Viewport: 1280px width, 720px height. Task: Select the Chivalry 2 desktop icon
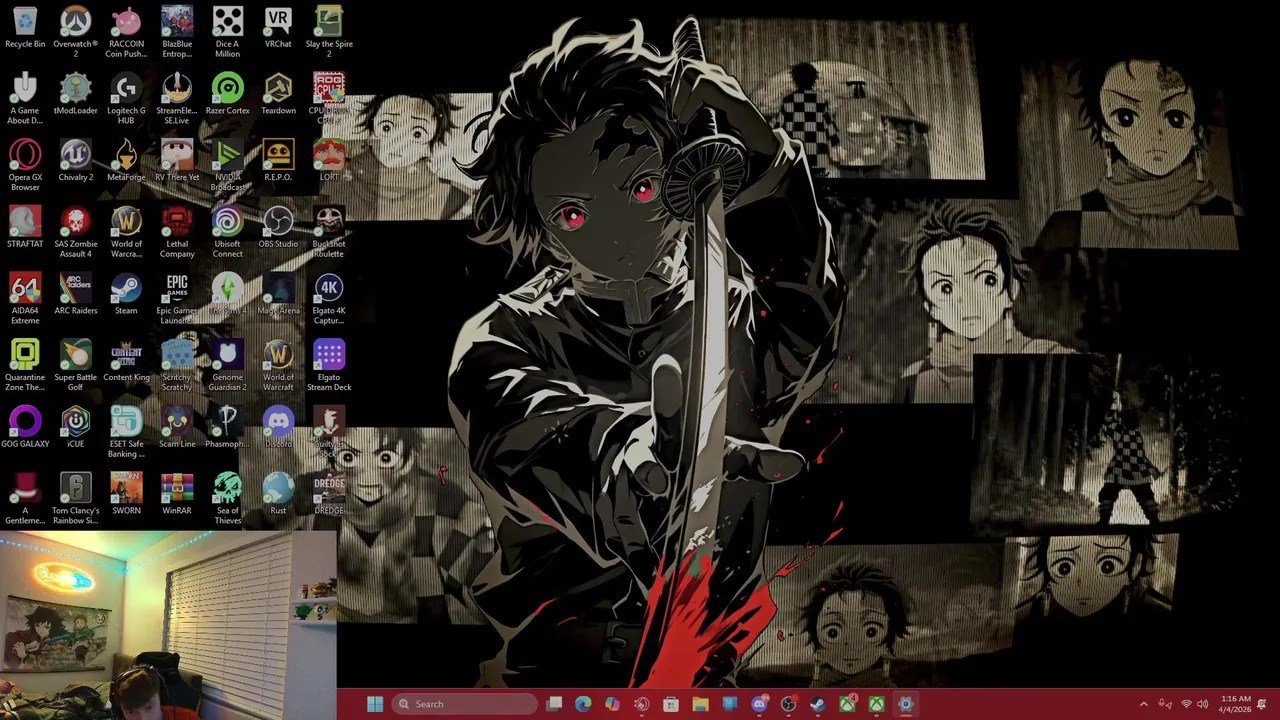click(x=75, y=161)
